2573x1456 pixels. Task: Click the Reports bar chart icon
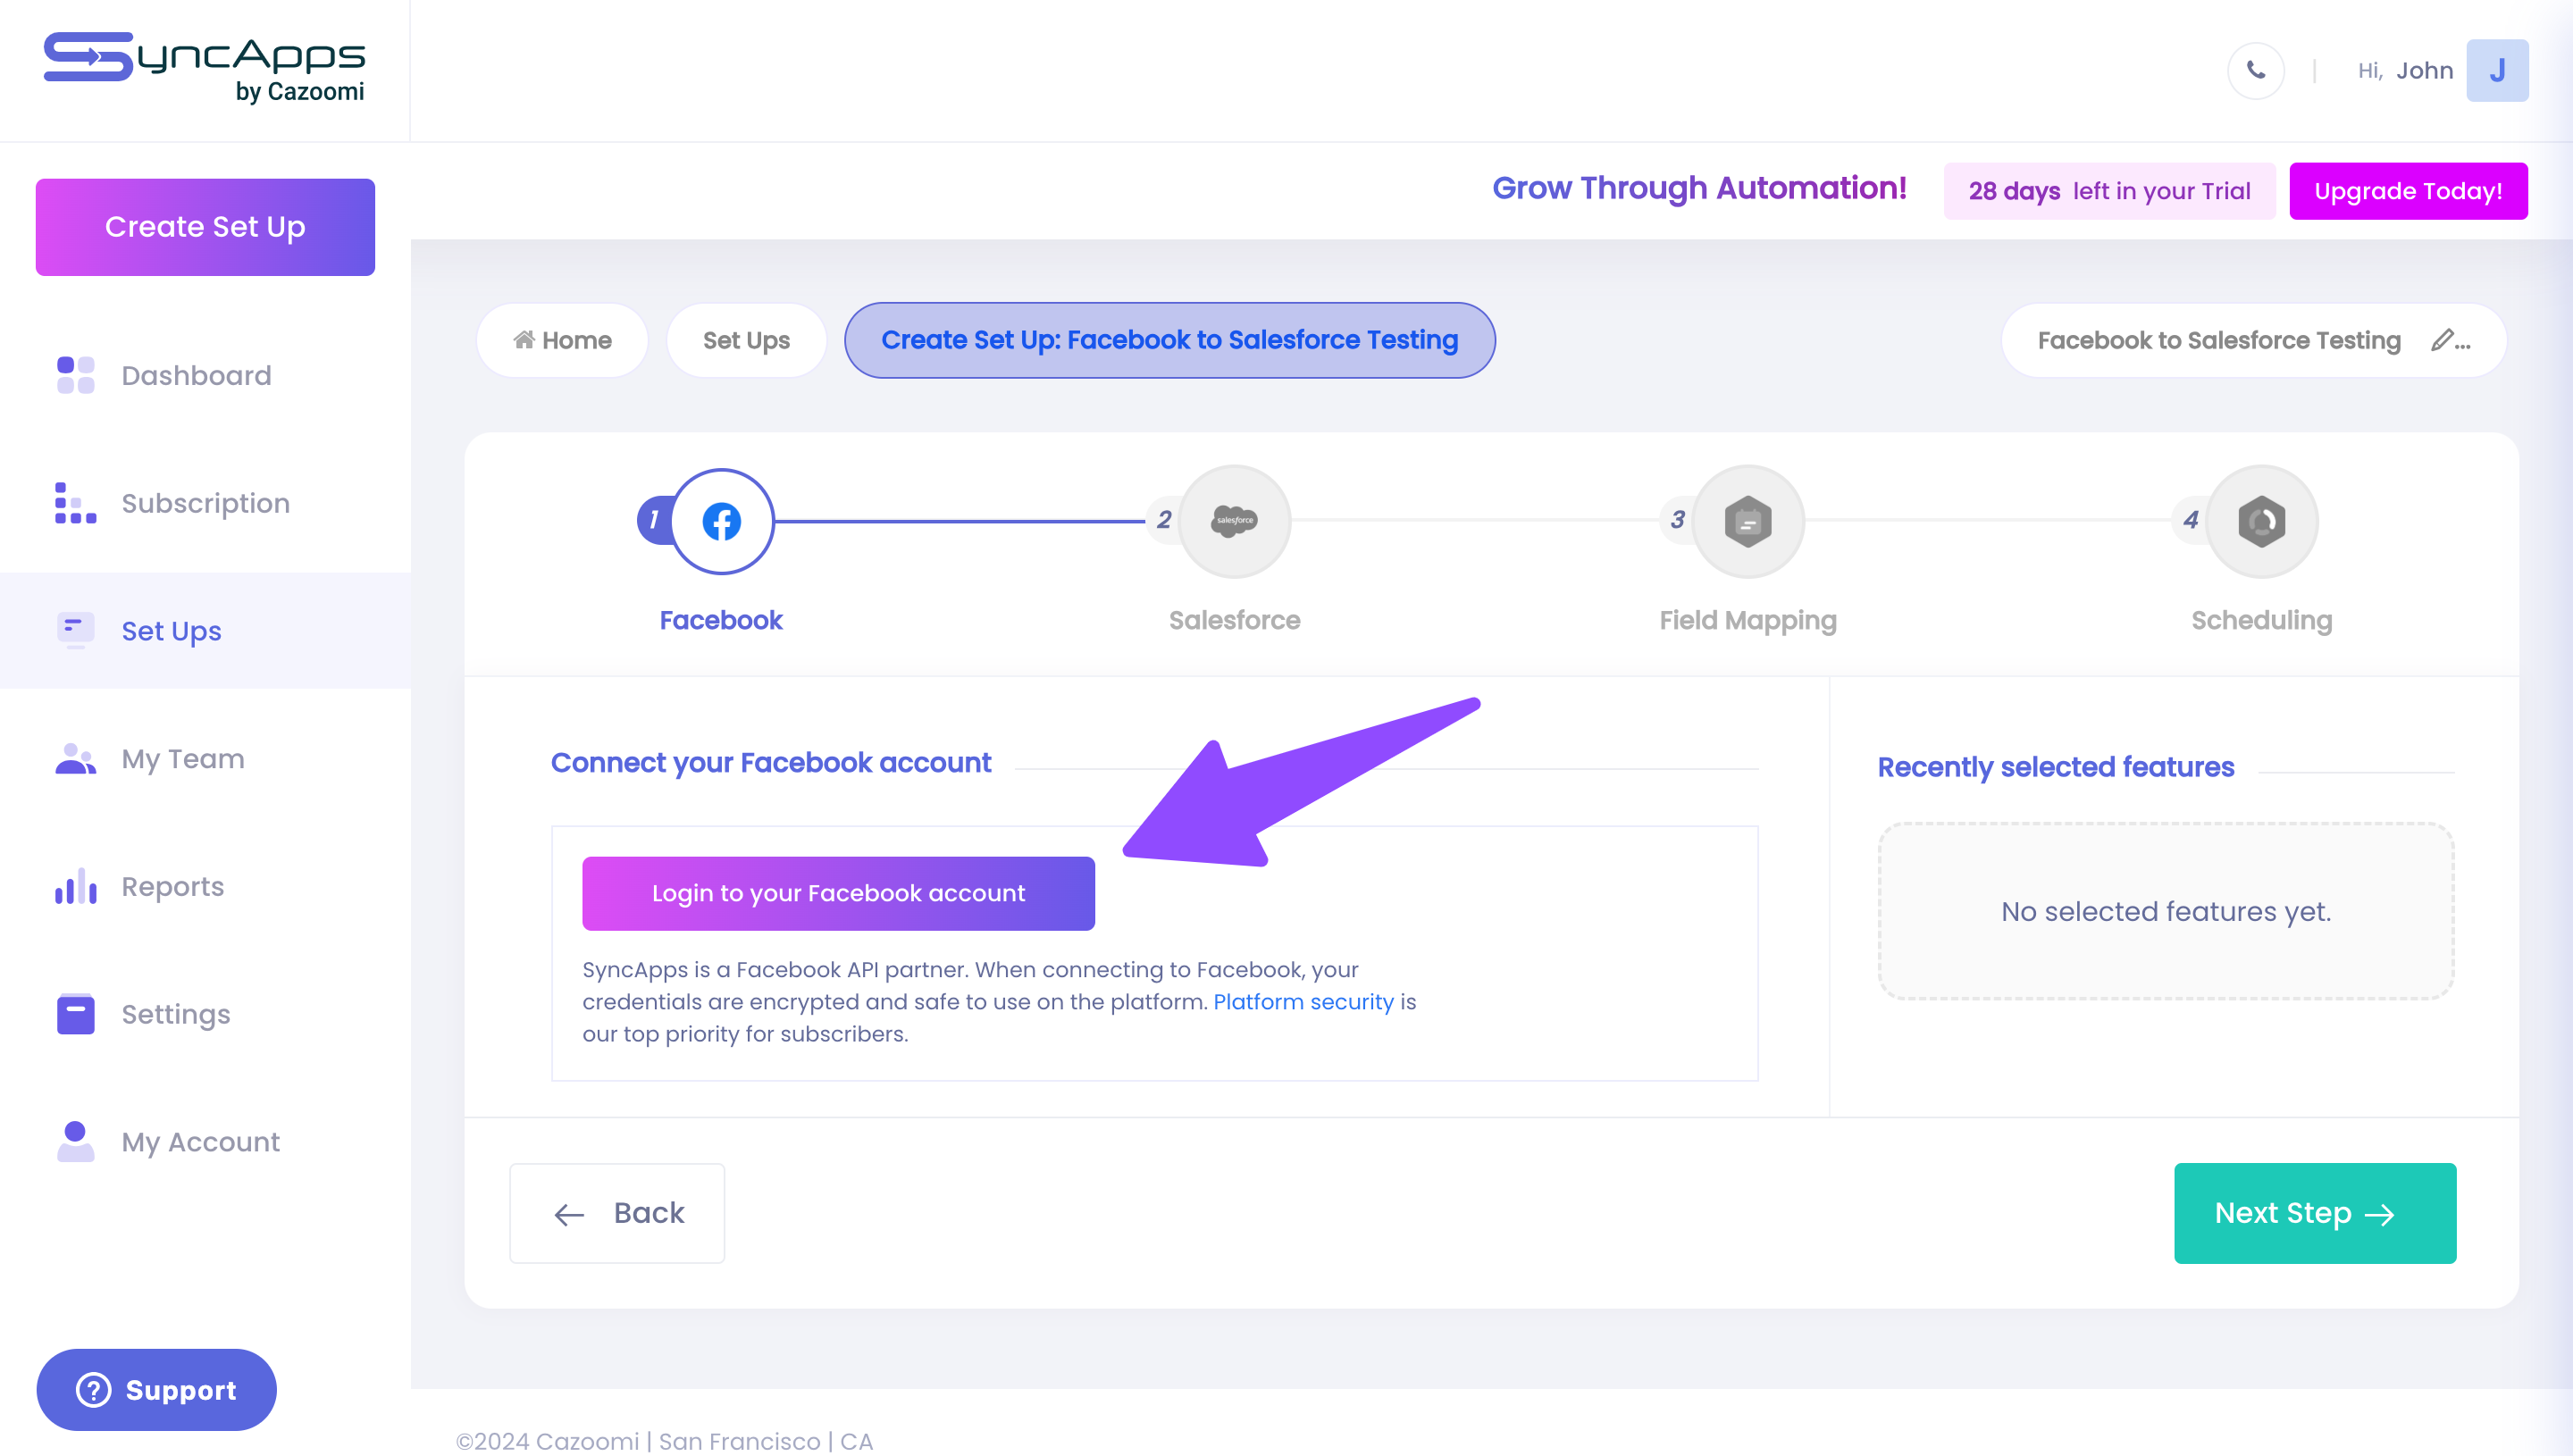pyautogui.click(x=75, y=886)
